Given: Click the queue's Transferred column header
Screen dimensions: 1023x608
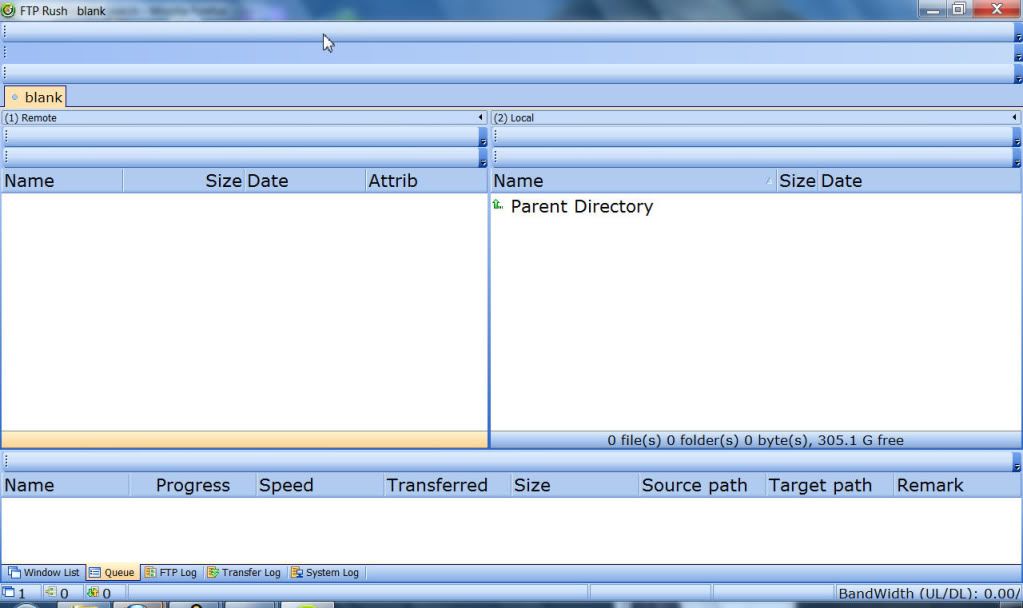Looking at the screenshot, I should [447, 485].
